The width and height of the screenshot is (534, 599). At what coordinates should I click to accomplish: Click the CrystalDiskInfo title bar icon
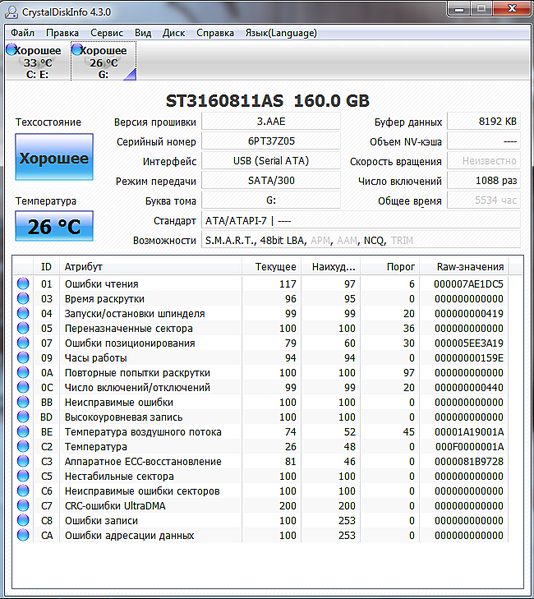11,12
